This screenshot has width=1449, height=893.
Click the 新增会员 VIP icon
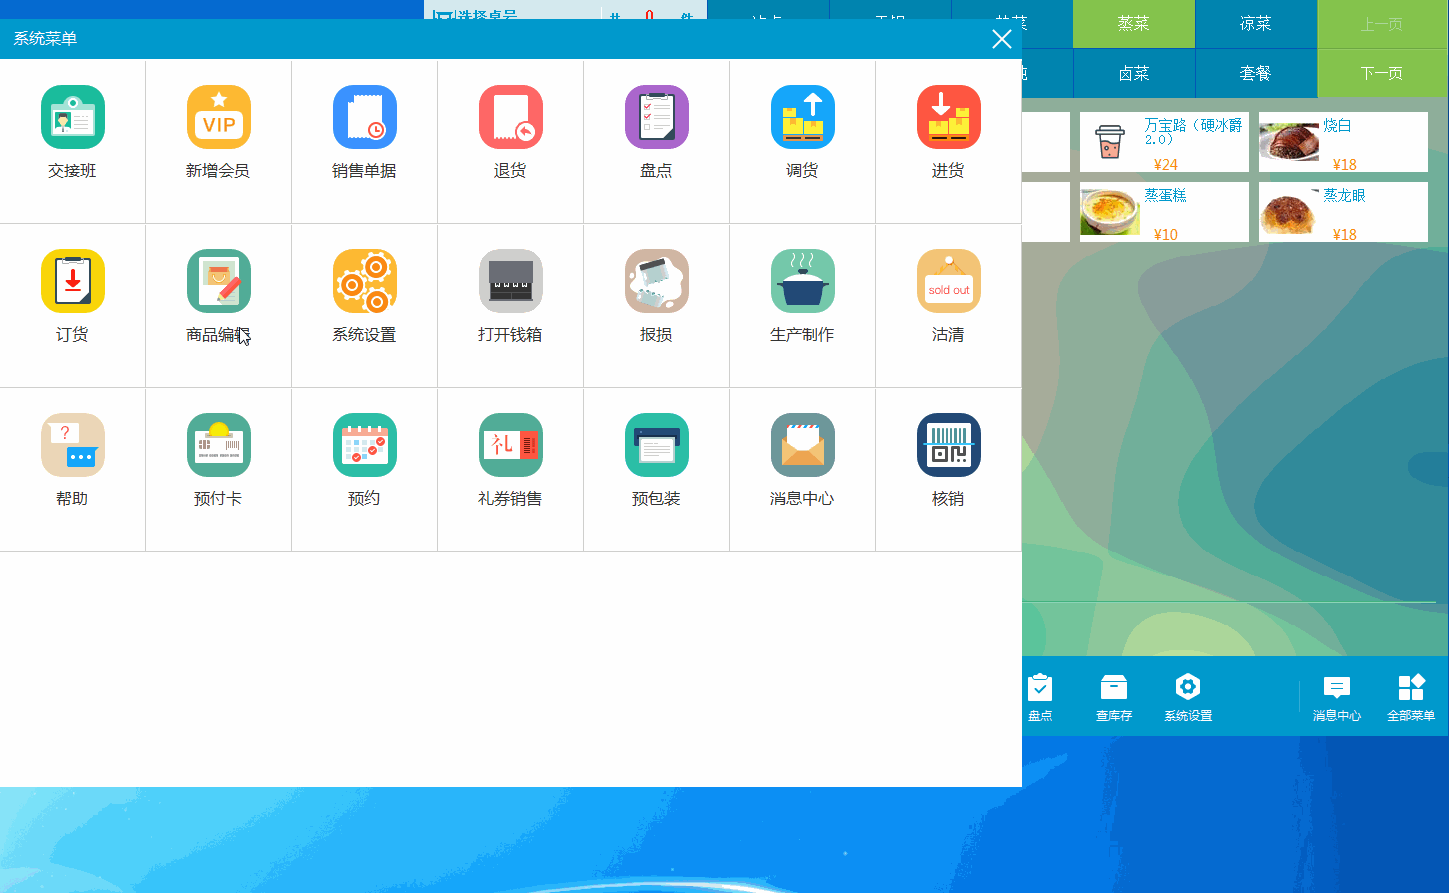coord(218,118)
